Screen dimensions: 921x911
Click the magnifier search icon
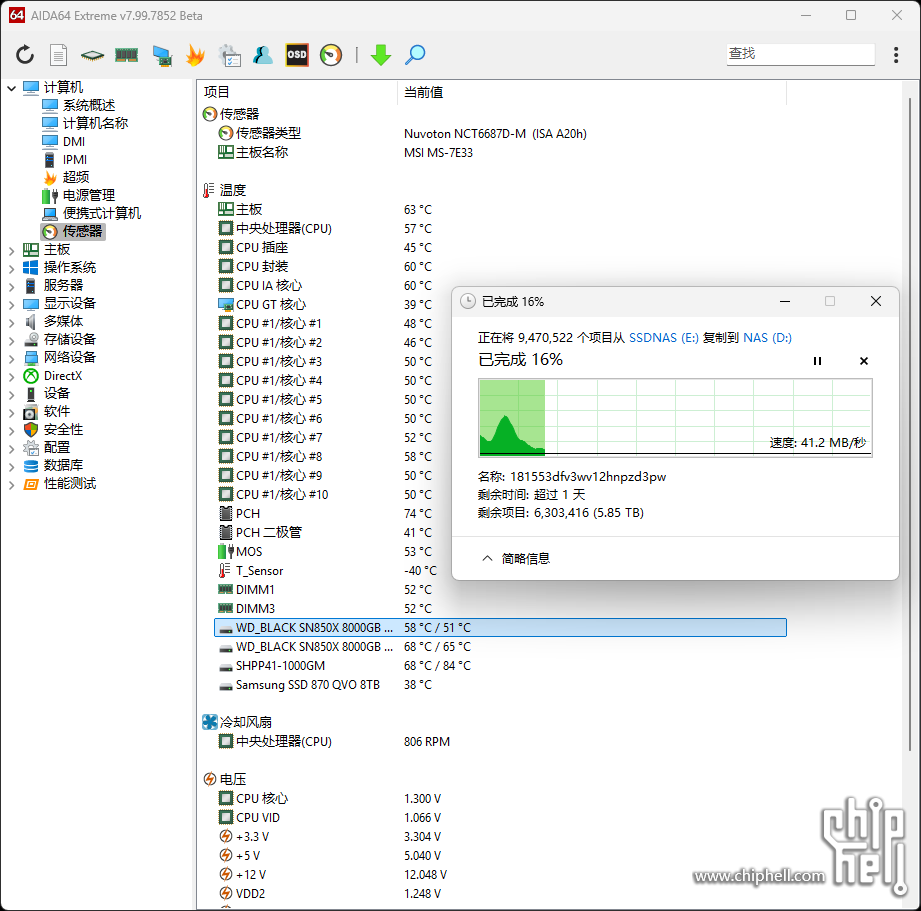pos(415,55)
